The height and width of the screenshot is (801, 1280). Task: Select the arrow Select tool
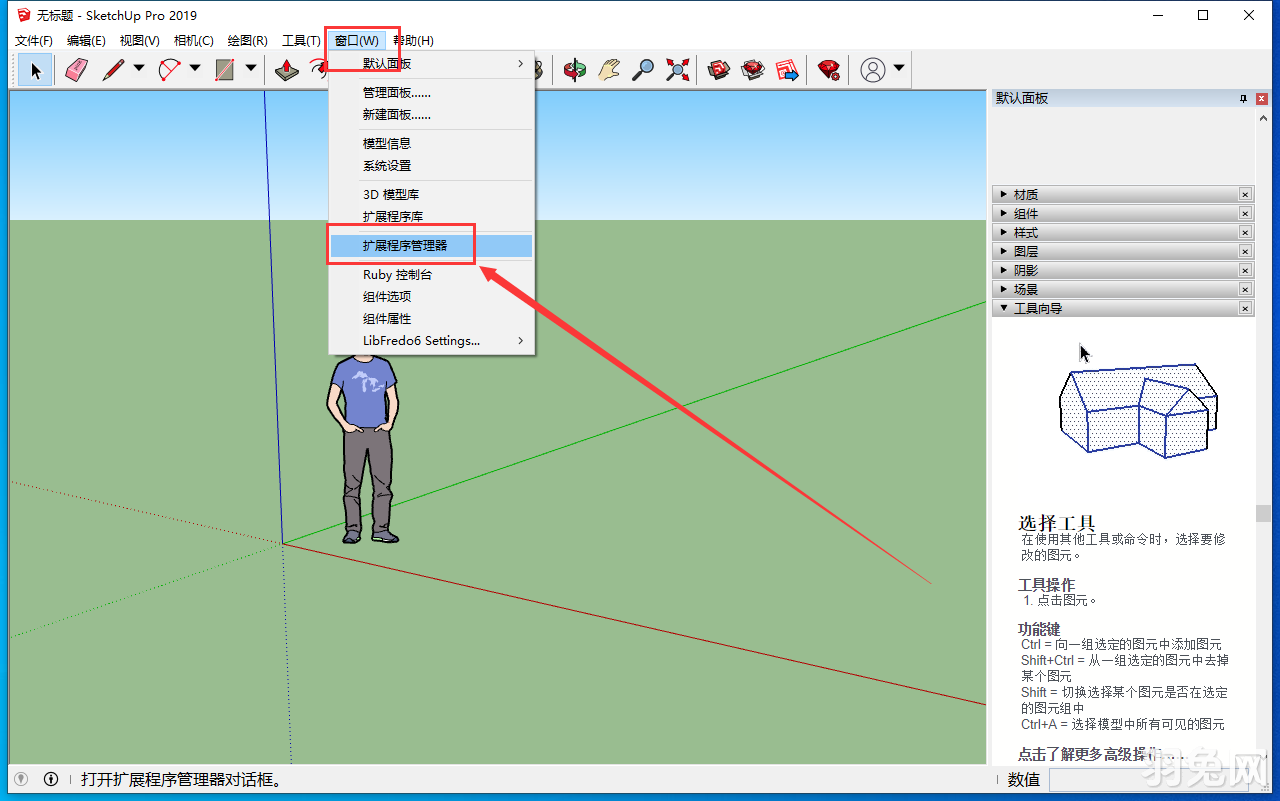pos(36,70)
